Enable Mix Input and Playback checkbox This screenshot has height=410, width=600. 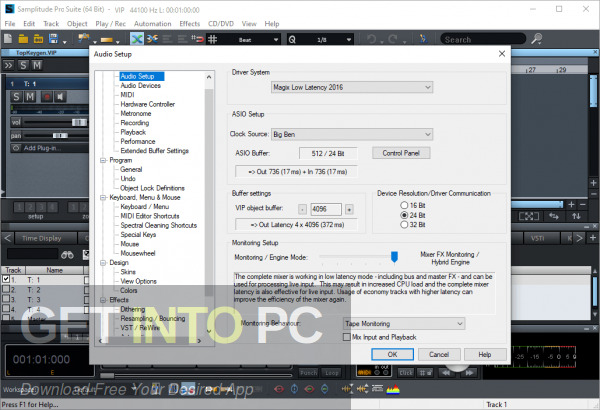pos(347,337)
